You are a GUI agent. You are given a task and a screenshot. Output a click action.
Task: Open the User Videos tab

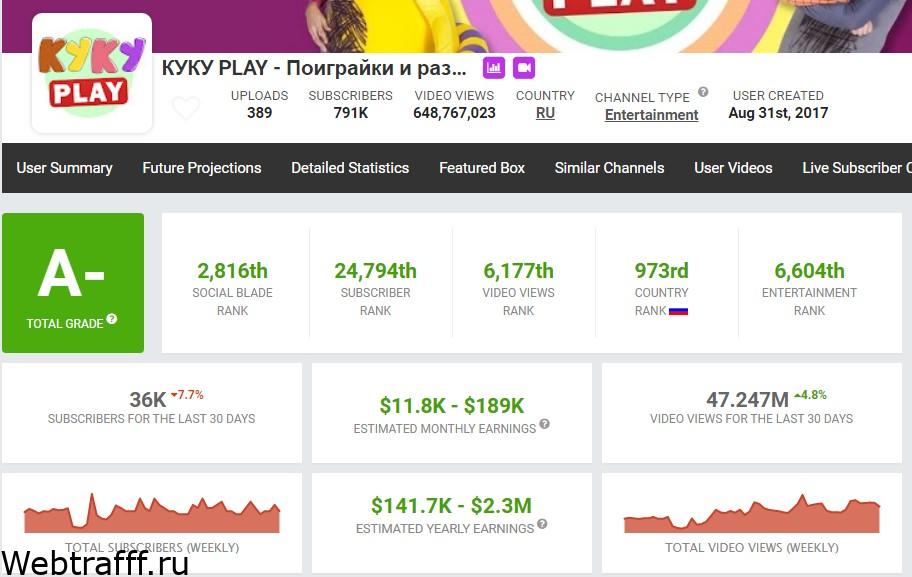point(733,168)
